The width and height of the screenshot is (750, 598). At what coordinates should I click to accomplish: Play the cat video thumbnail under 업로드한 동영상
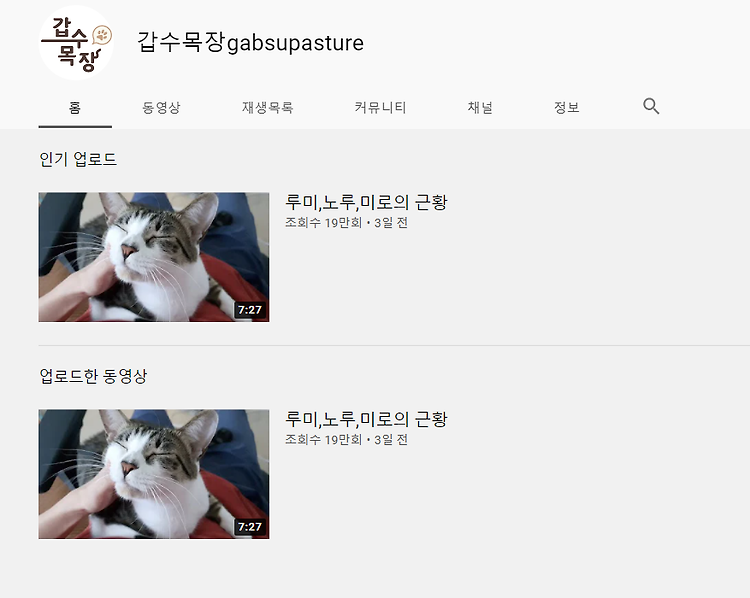[x=154, y=474]
